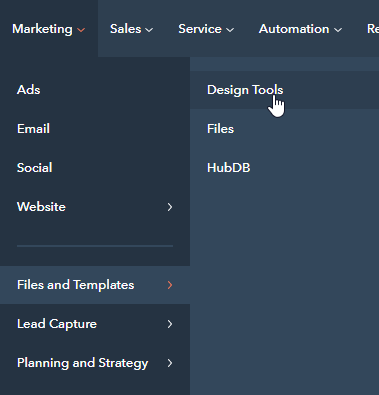Expand Files and Templates submenu
This screenshot has width=379, height=395.
pyautogui.click(x=95, y=285)
